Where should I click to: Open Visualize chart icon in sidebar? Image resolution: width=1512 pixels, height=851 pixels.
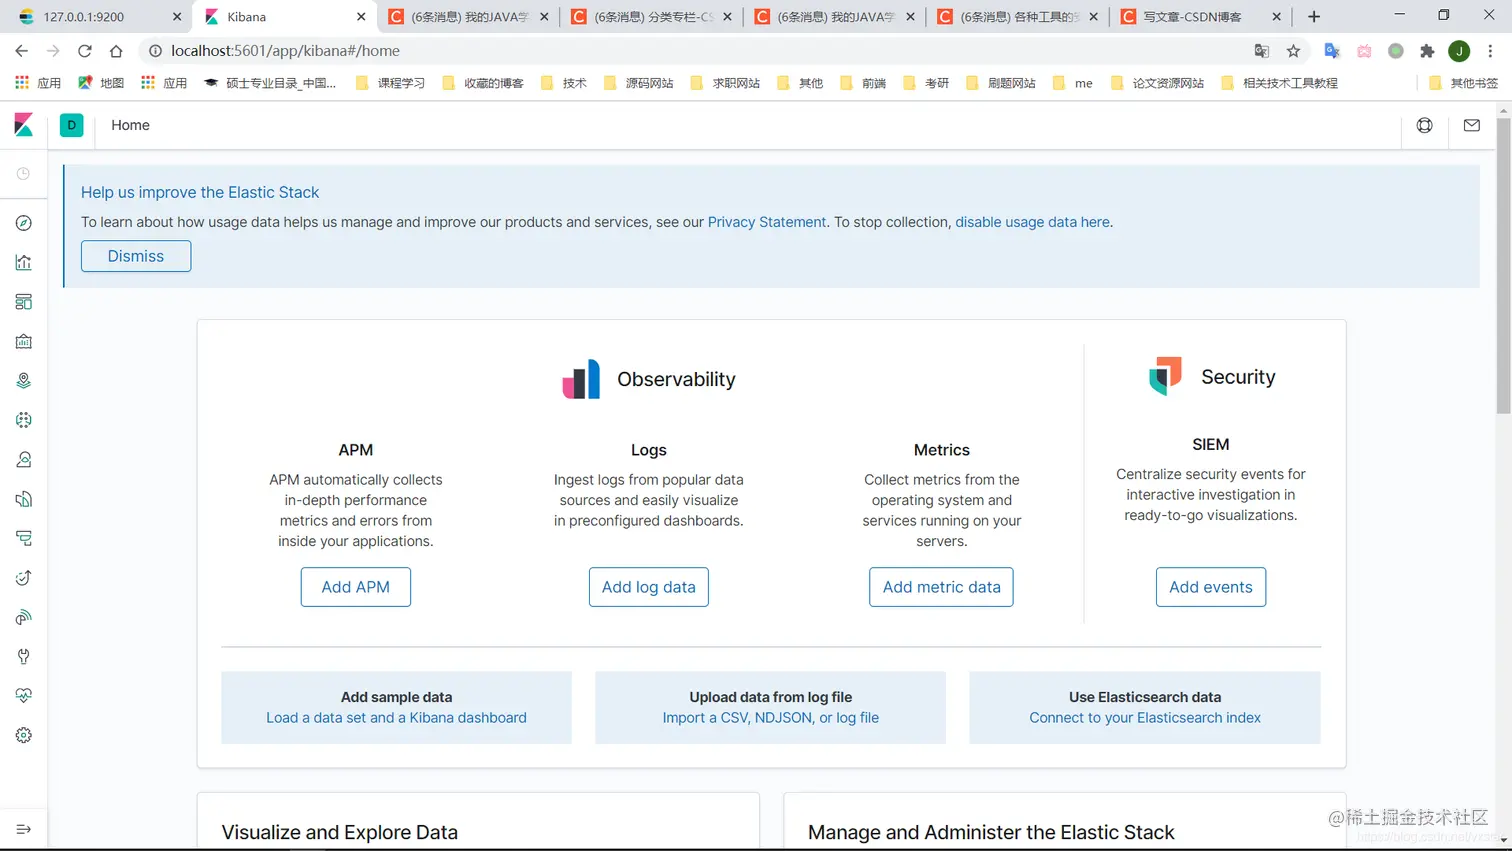click(24, 262)
